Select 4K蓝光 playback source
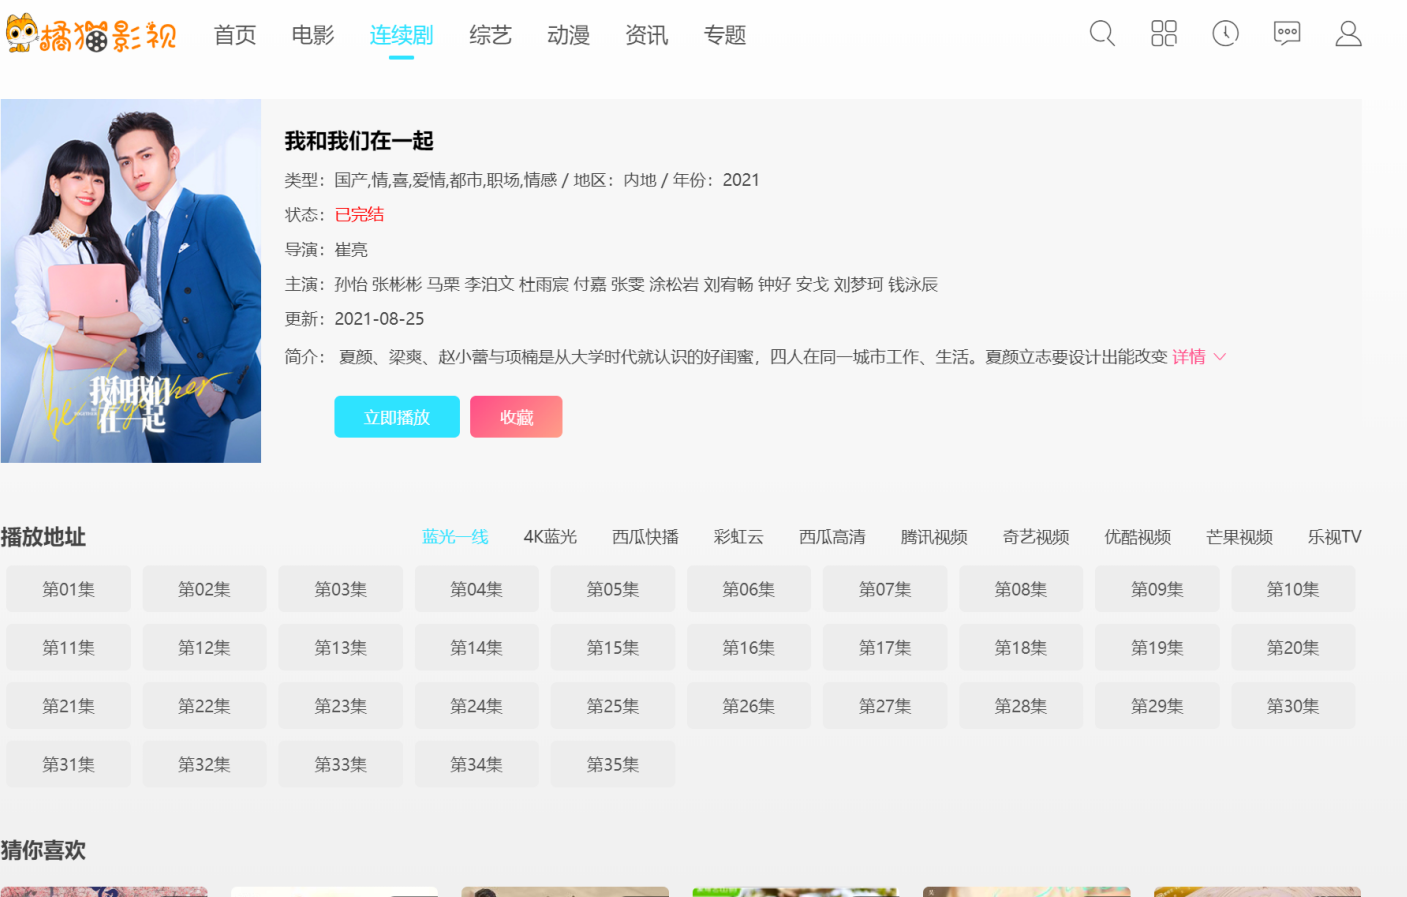 [550, 537]
